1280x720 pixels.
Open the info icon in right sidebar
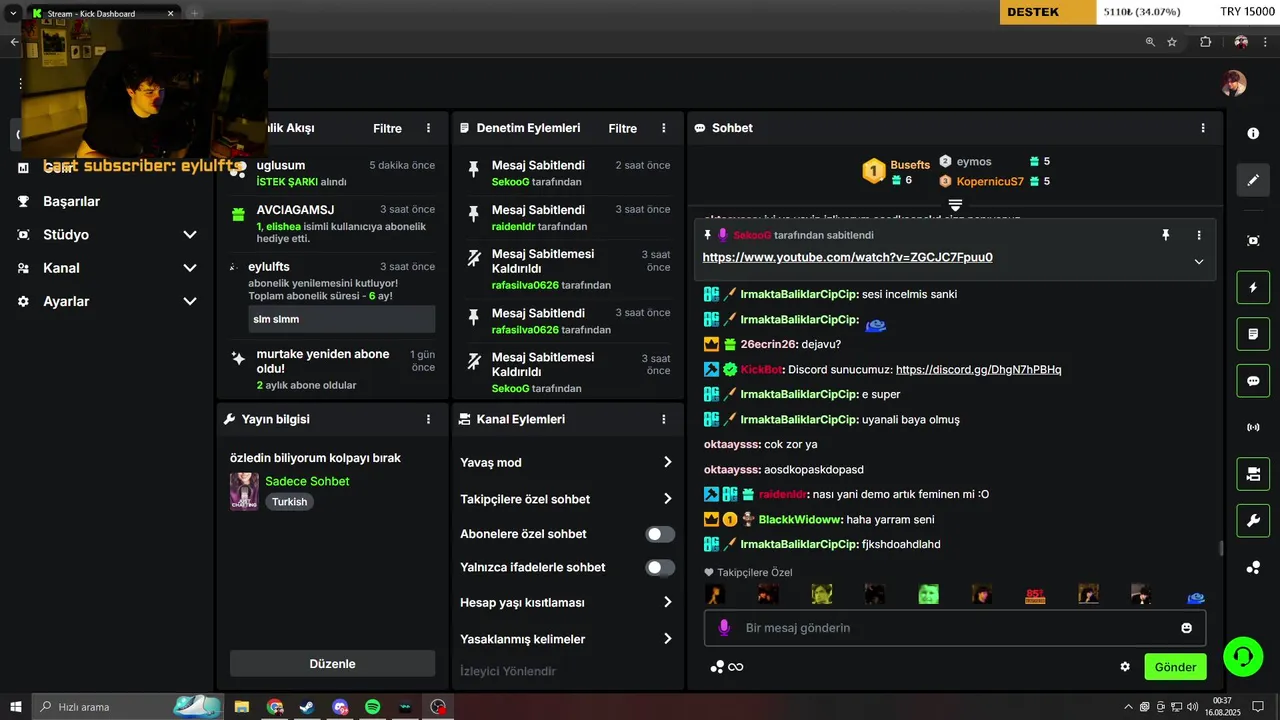1253,133
